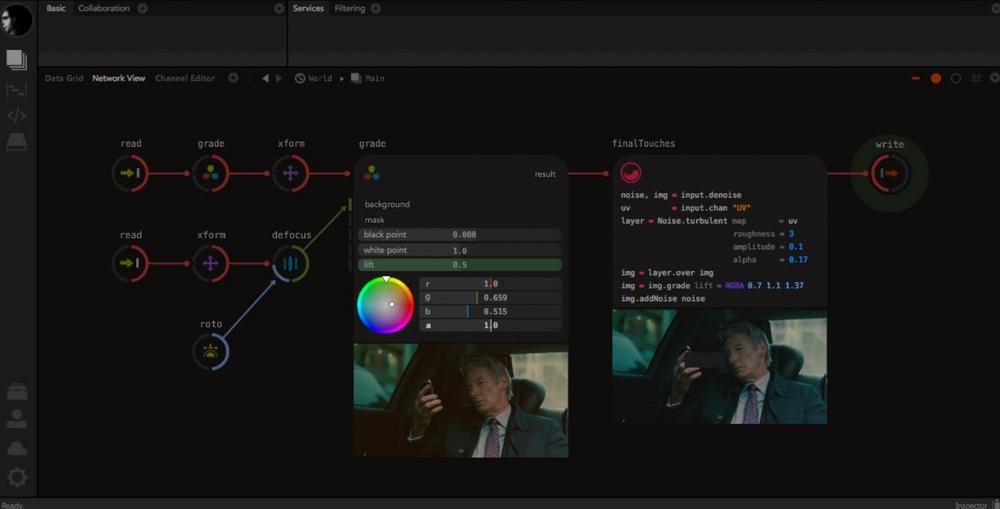The image size is (1000, 509).
Task: Click the line 'img.addNoise noise'
Action: pyautogui.click(x=663, y=299)
